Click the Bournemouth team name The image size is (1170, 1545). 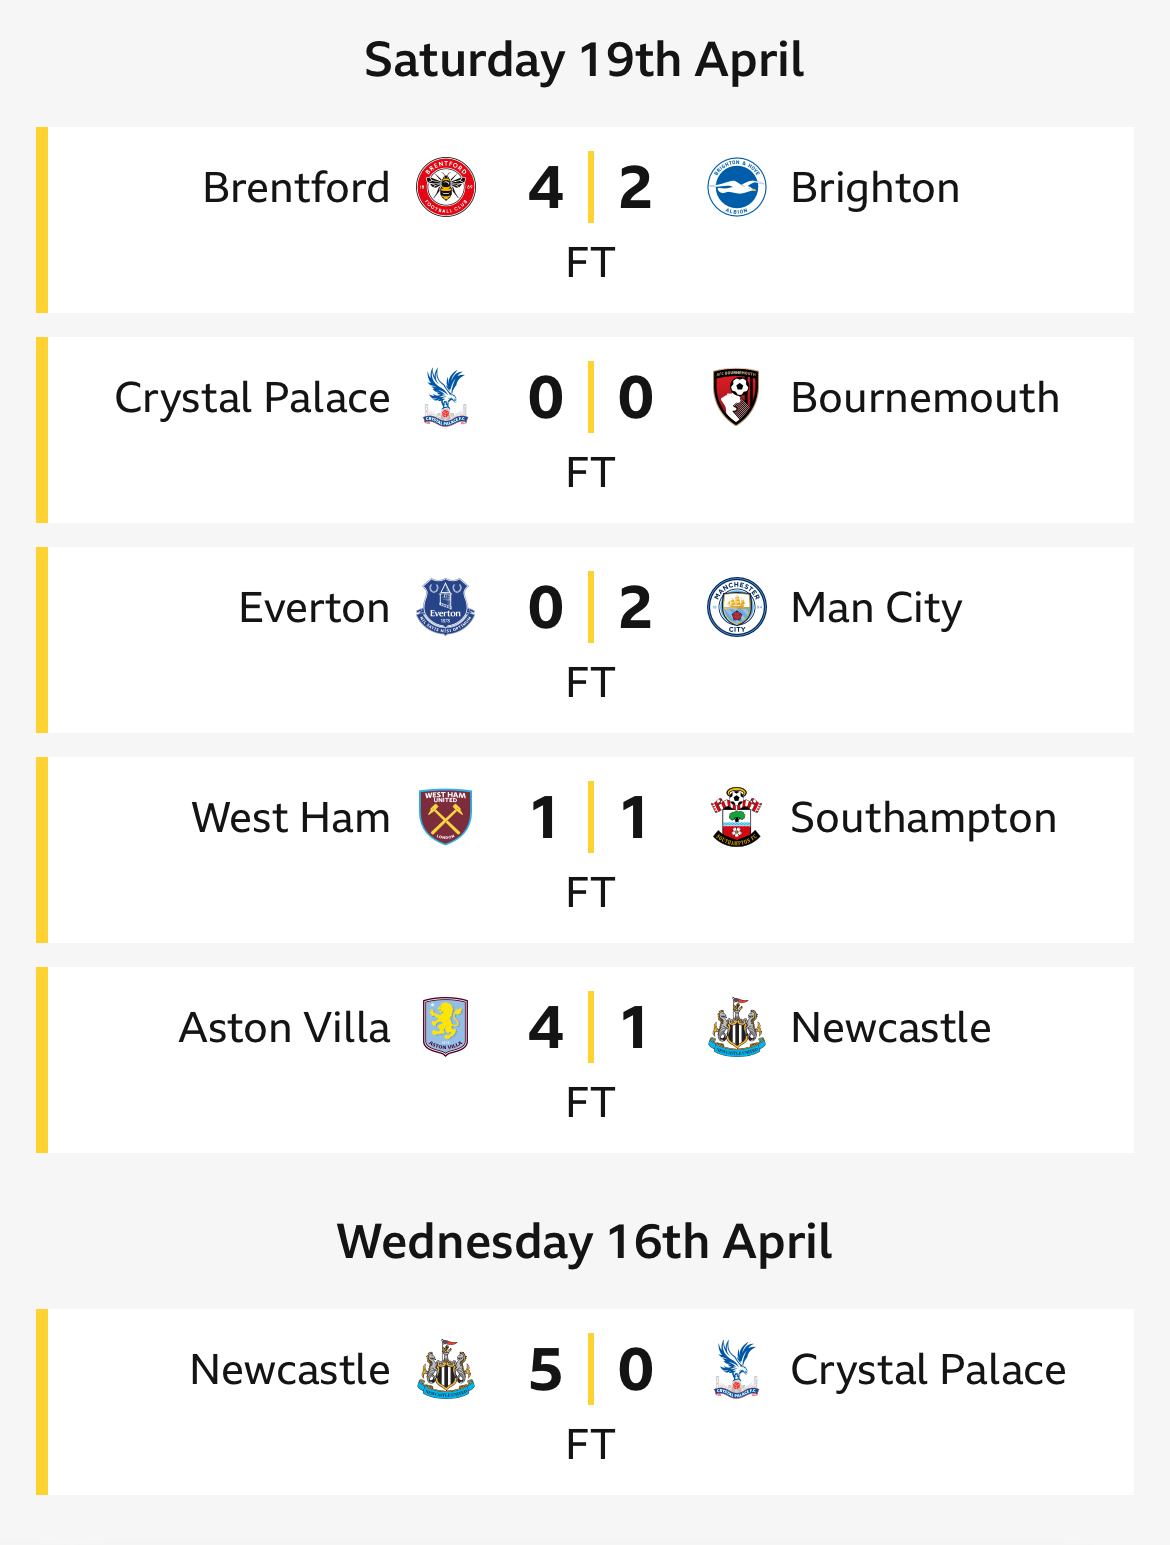tap(925, 398)
